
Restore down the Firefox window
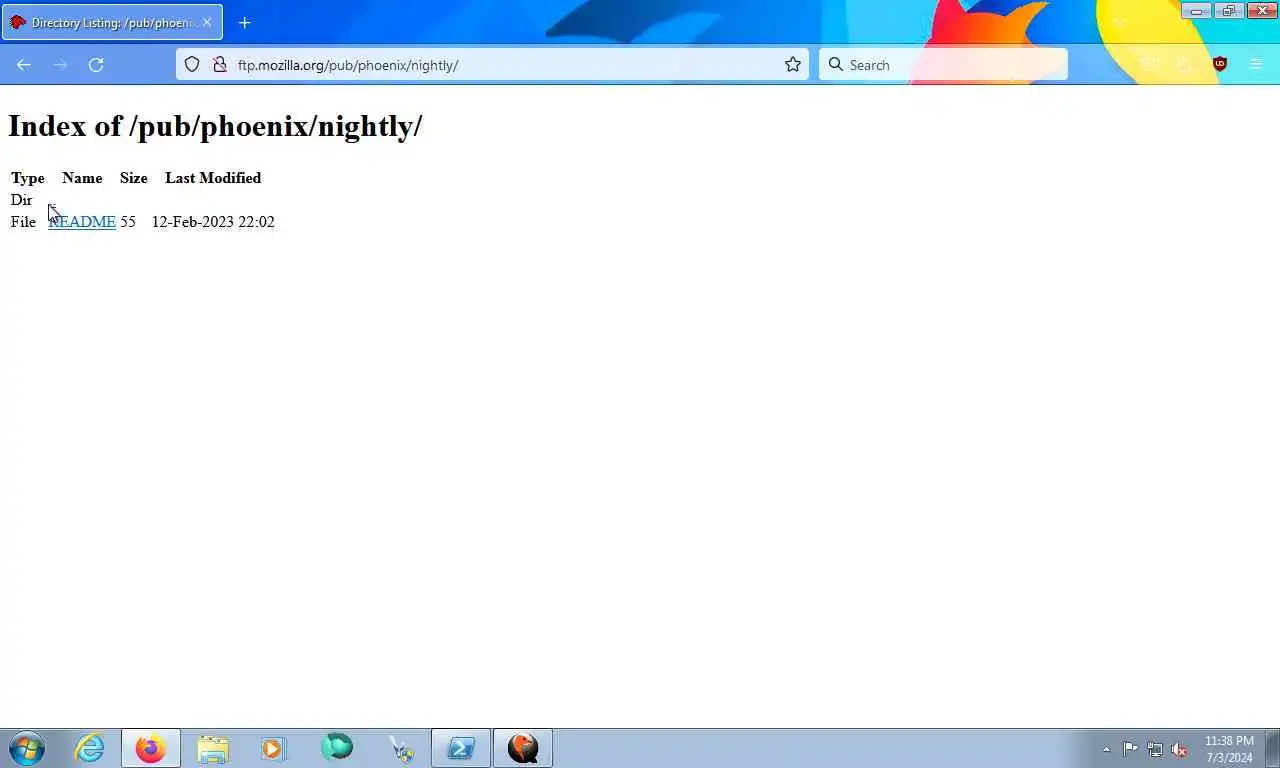pyautogui.click(x=1229, y=11)
